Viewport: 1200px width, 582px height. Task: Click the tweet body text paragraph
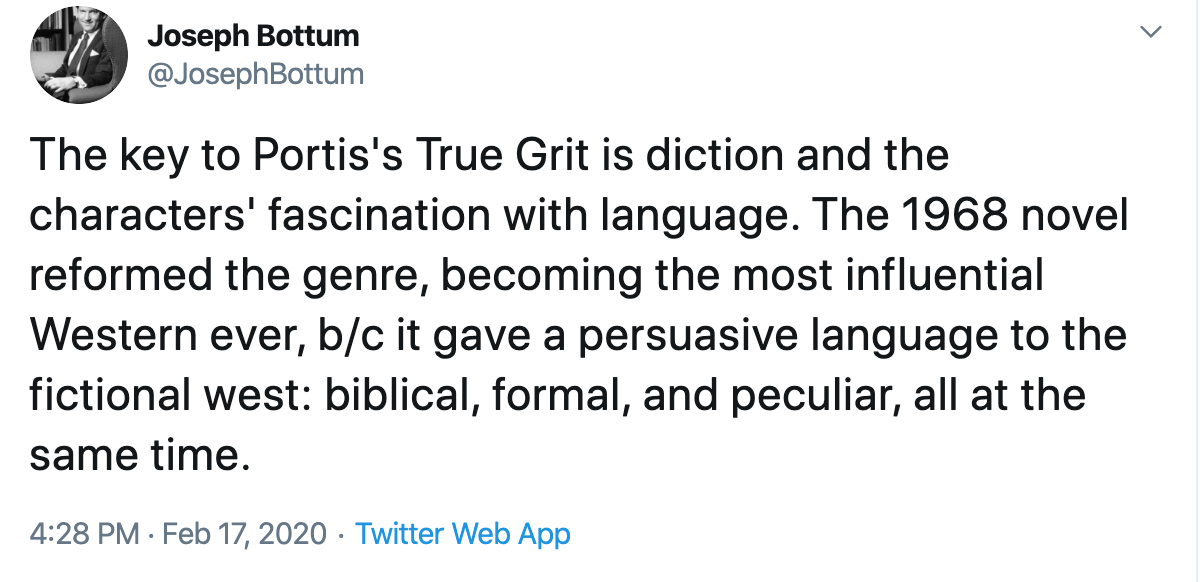(578, 305)
